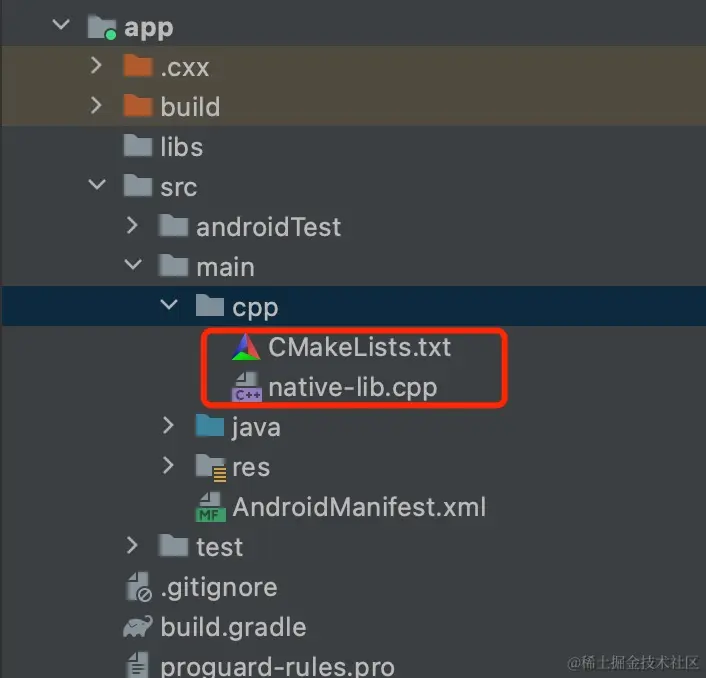Click the app module folder icon
706x678 pixels.
(102, 27)
